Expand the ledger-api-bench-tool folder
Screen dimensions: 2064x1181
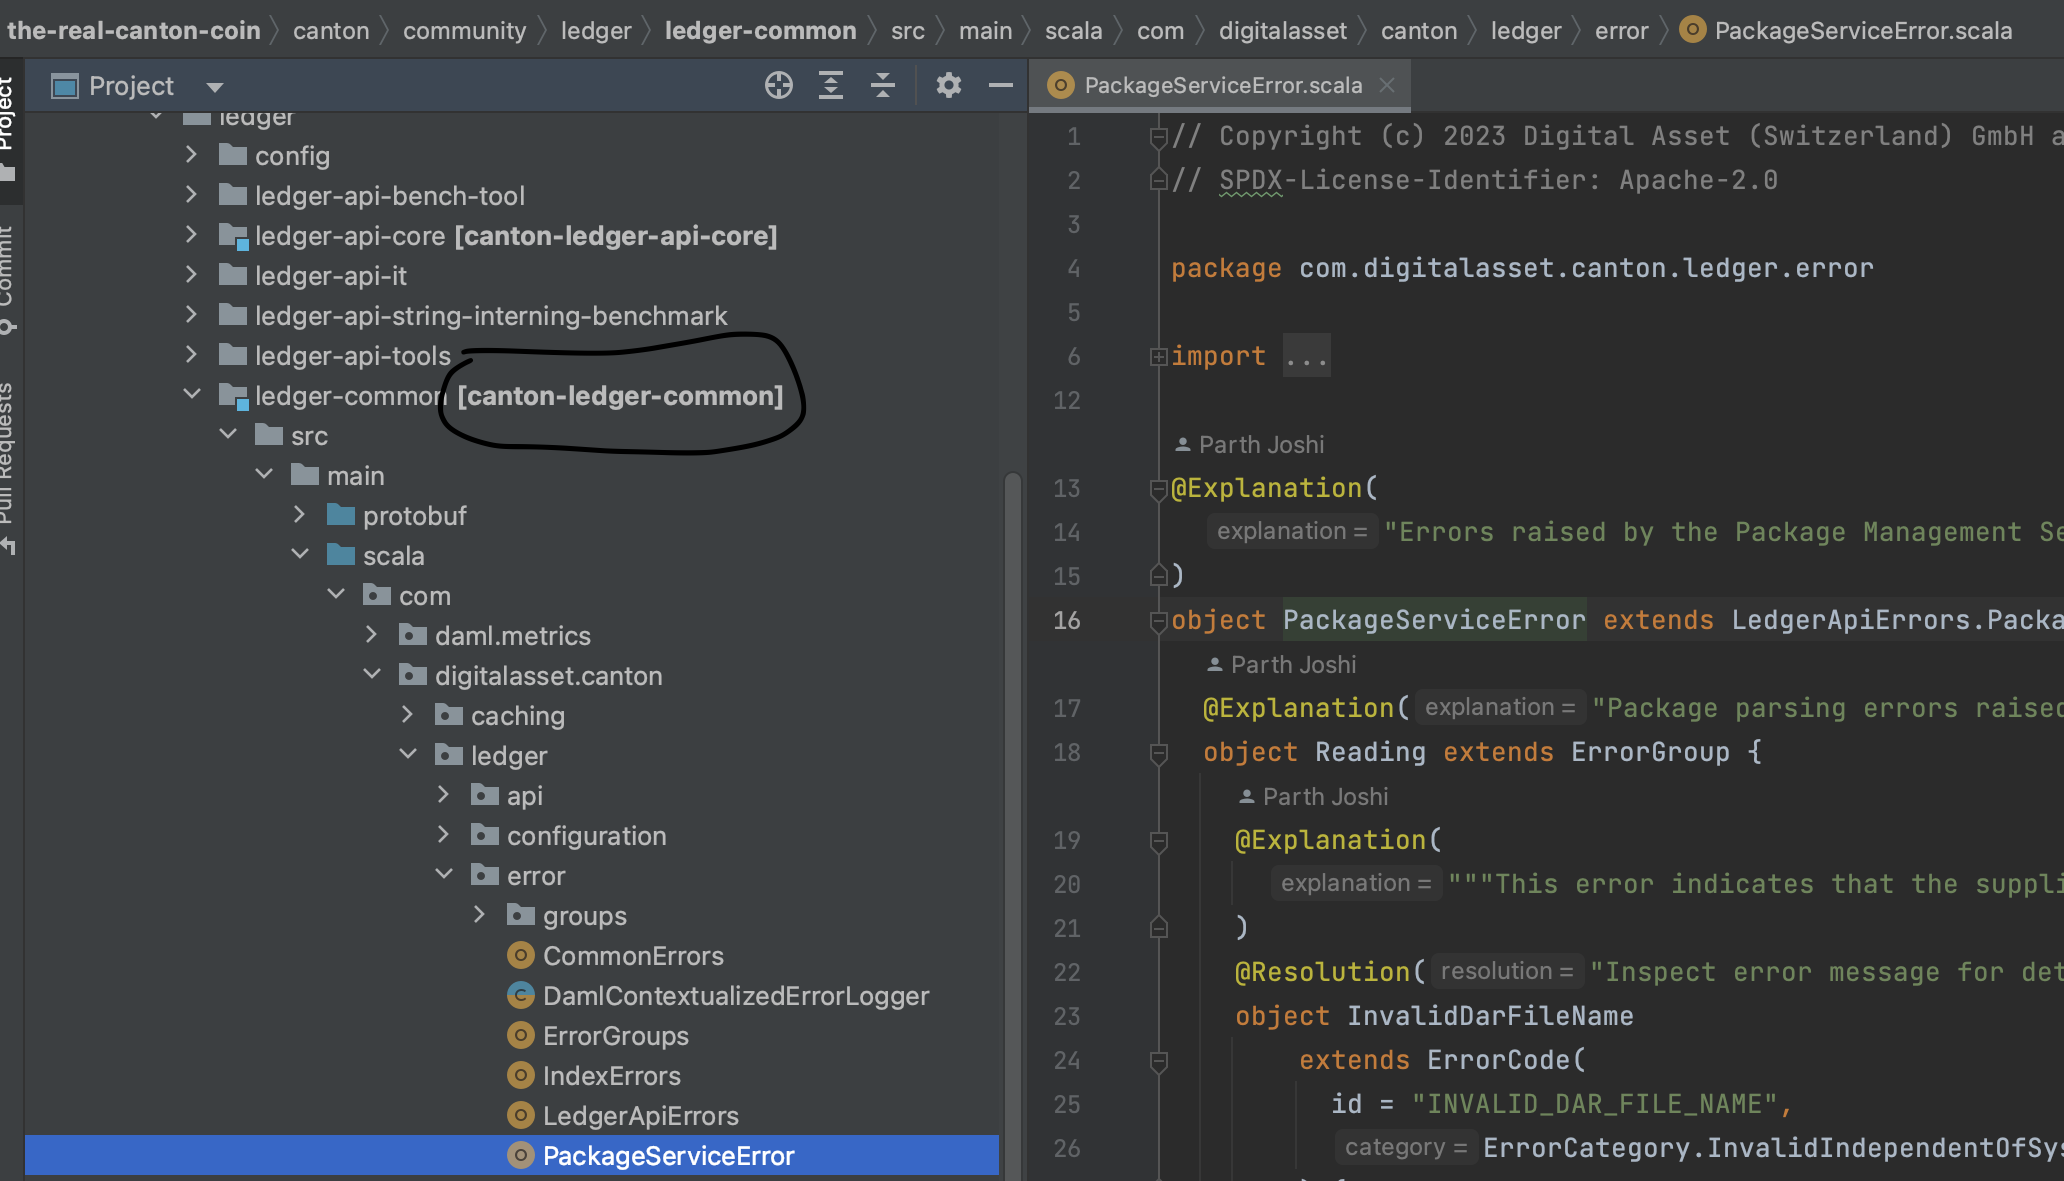point(191,195)
